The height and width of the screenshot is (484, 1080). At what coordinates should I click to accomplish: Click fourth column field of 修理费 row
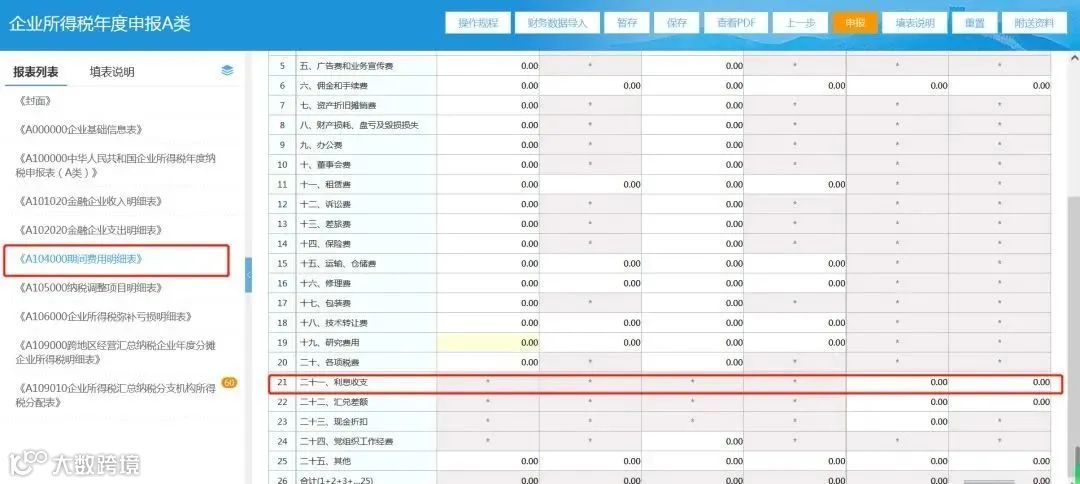pos(795,283)
